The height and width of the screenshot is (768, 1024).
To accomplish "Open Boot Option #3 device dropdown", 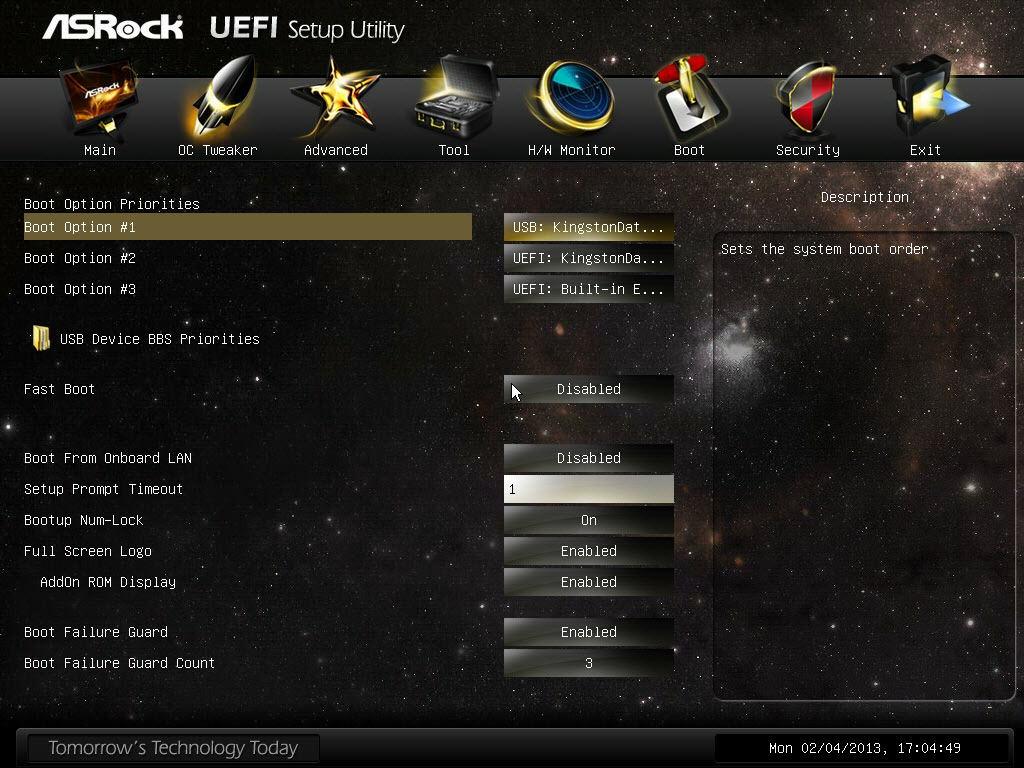I will (588, 289).
